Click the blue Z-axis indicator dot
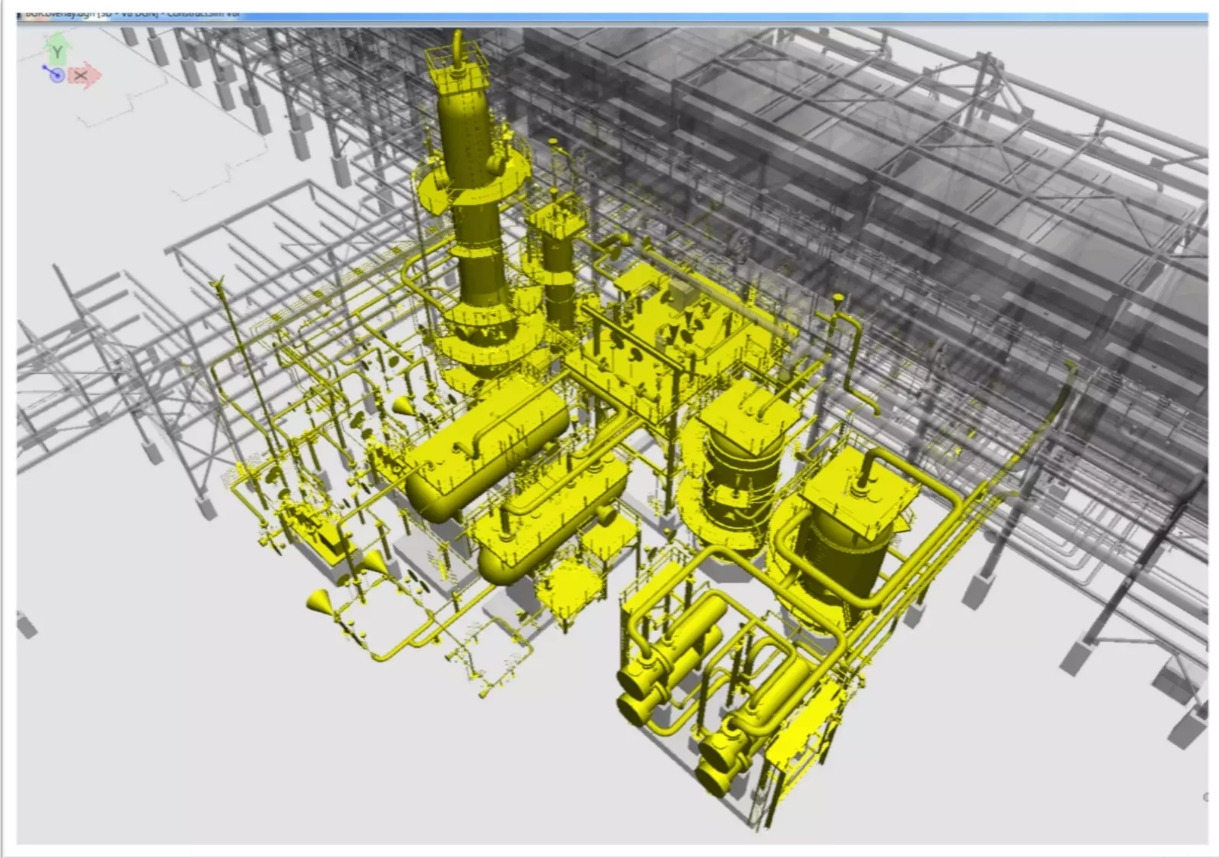Screen dimensions: 1219x858 click(x=56, y=75)
